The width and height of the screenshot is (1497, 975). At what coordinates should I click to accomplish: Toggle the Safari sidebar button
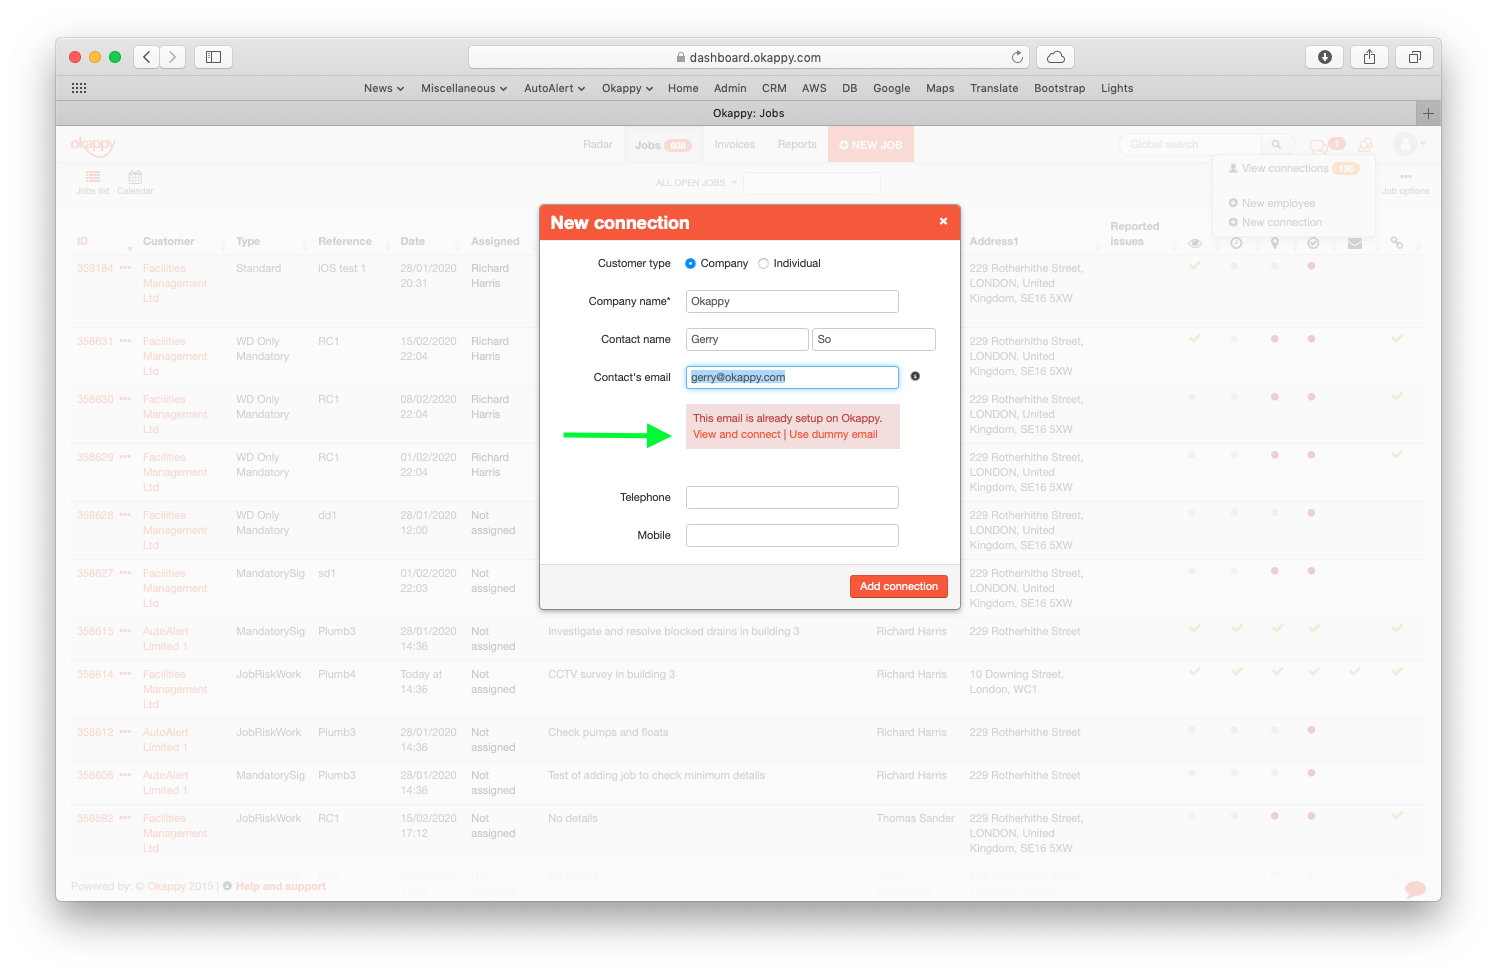click(x=213, y=57)
